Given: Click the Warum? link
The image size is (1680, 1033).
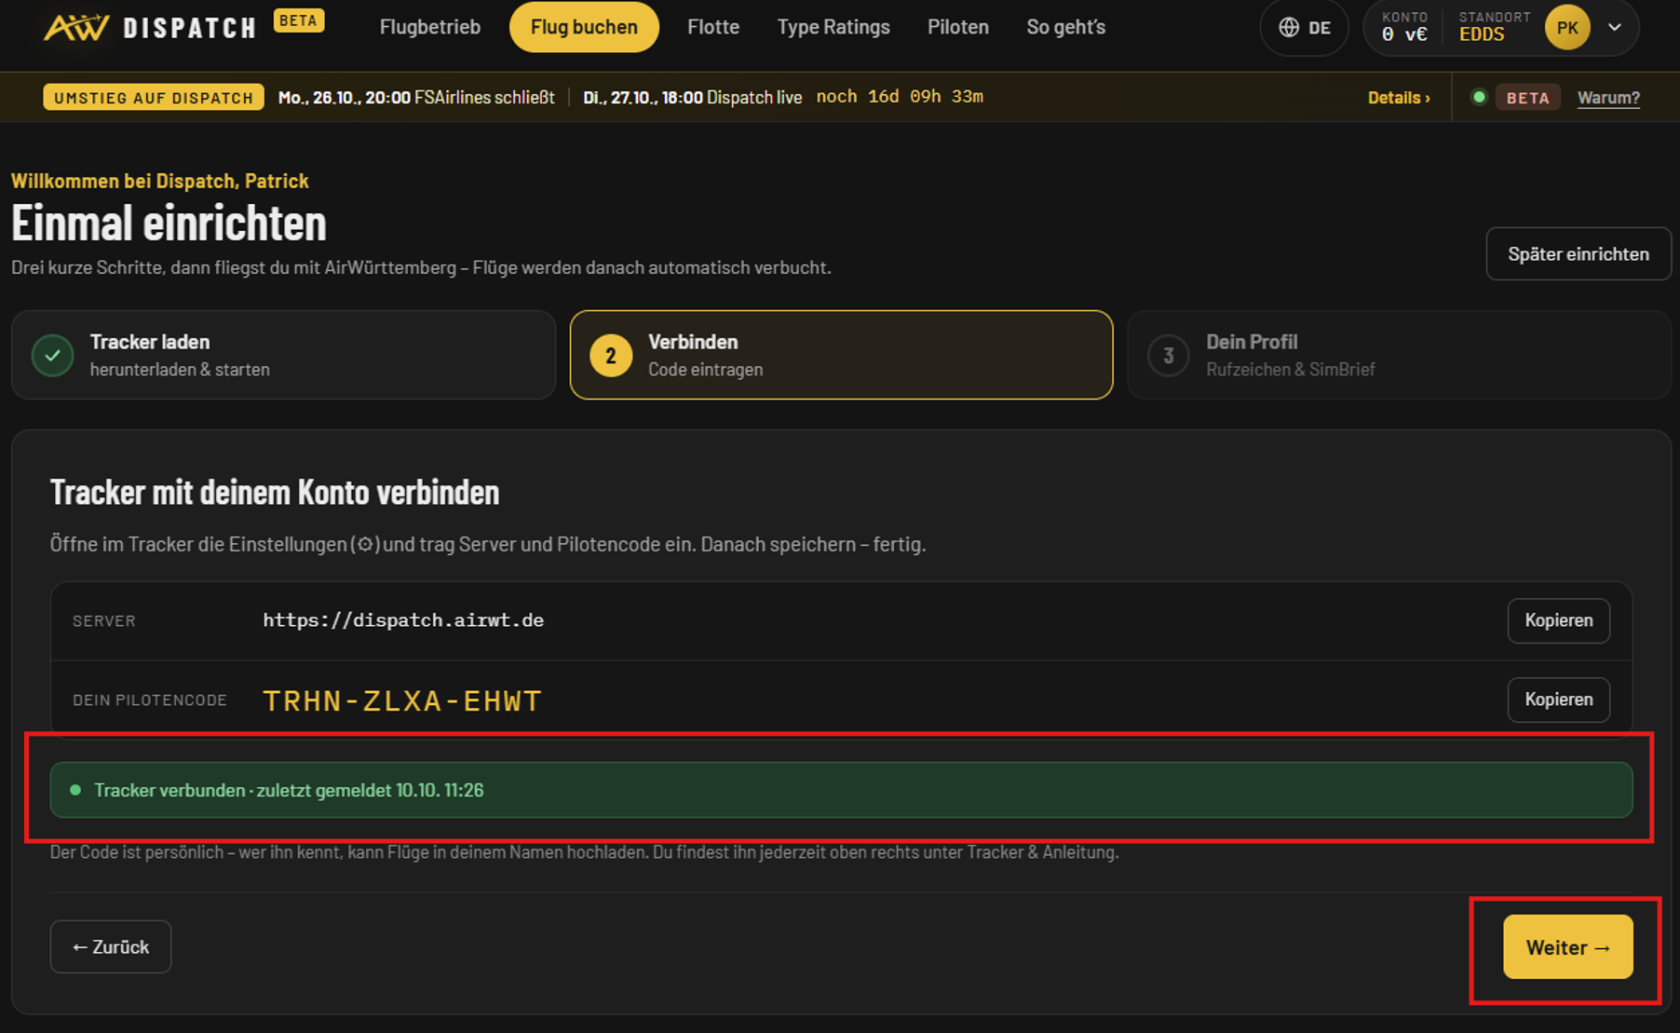Looking at the screenshot, I should [x=1608, y=97].
